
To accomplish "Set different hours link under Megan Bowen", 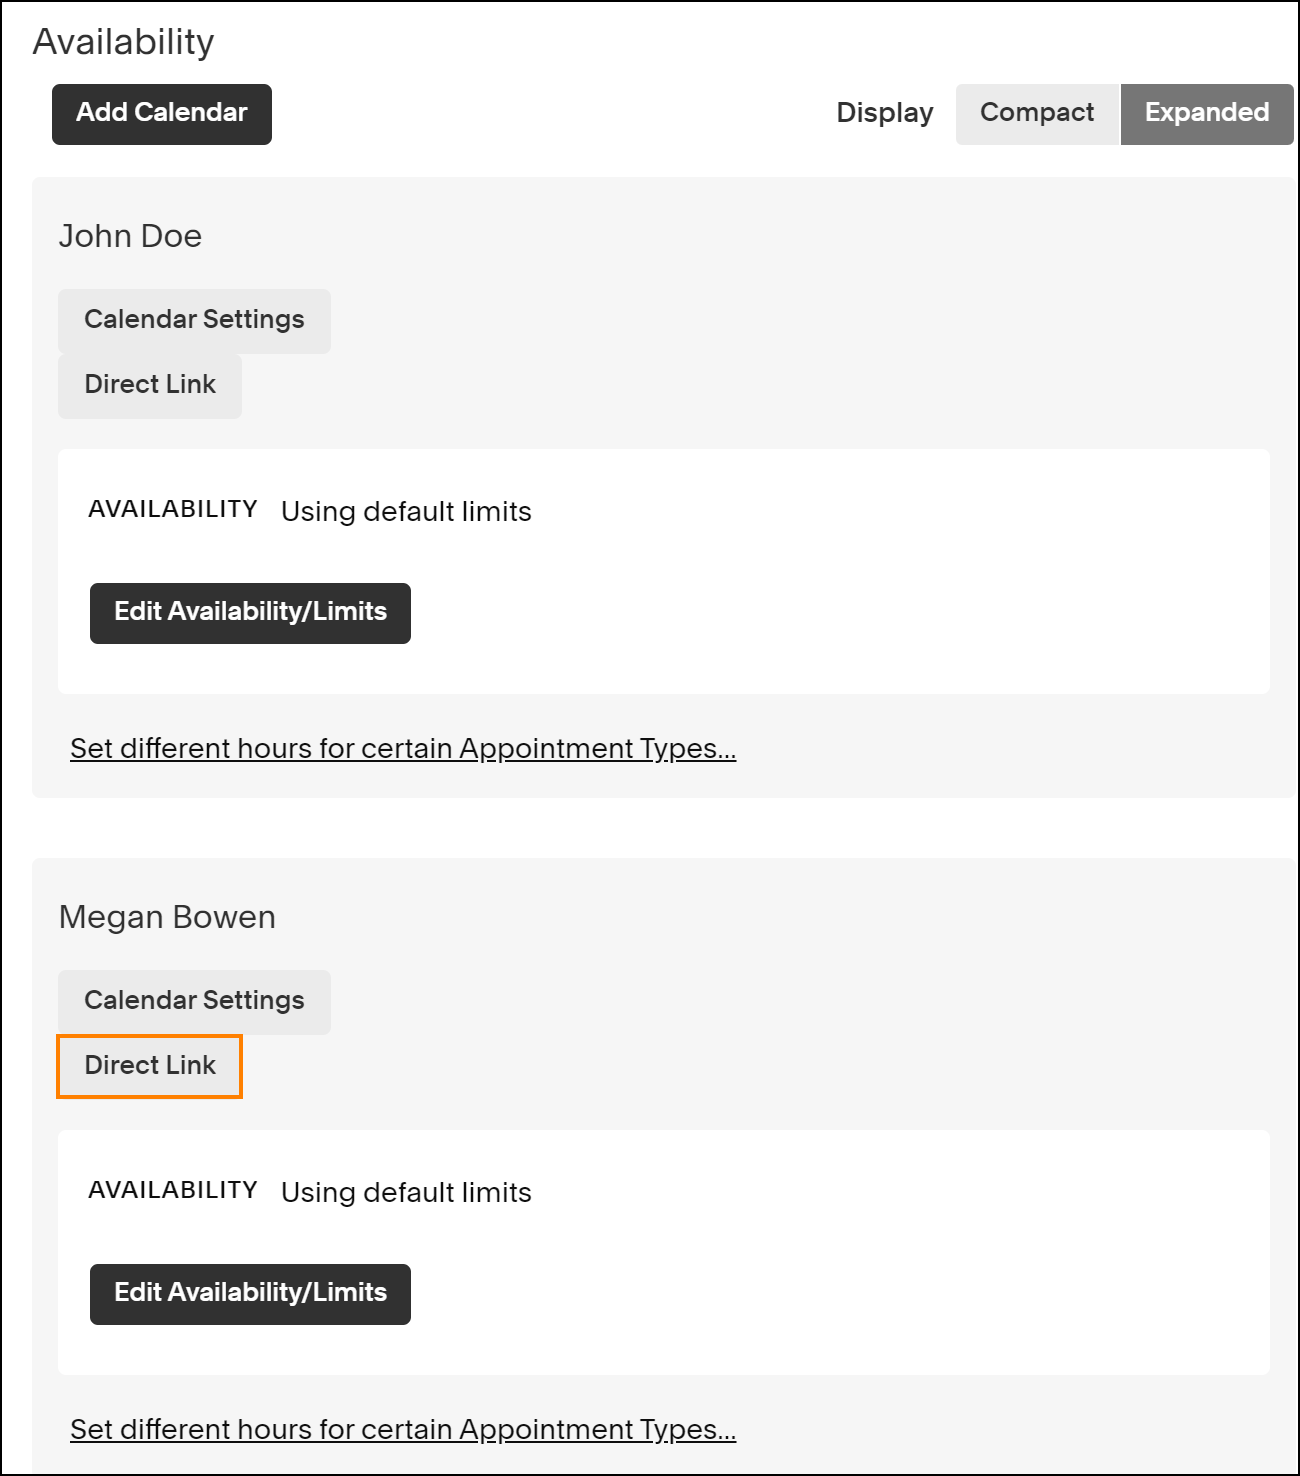I will click(403, 1429).
